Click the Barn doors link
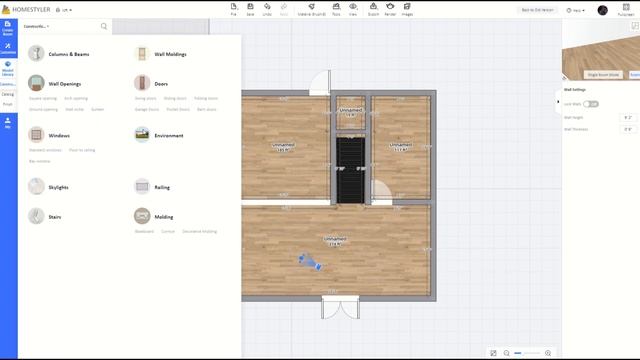This screenshot has height=360, width=640. coord(207,109)
